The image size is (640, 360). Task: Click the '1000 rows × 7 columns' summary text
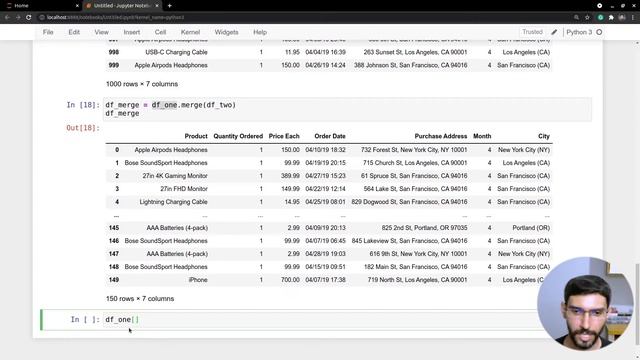point(142,84)
